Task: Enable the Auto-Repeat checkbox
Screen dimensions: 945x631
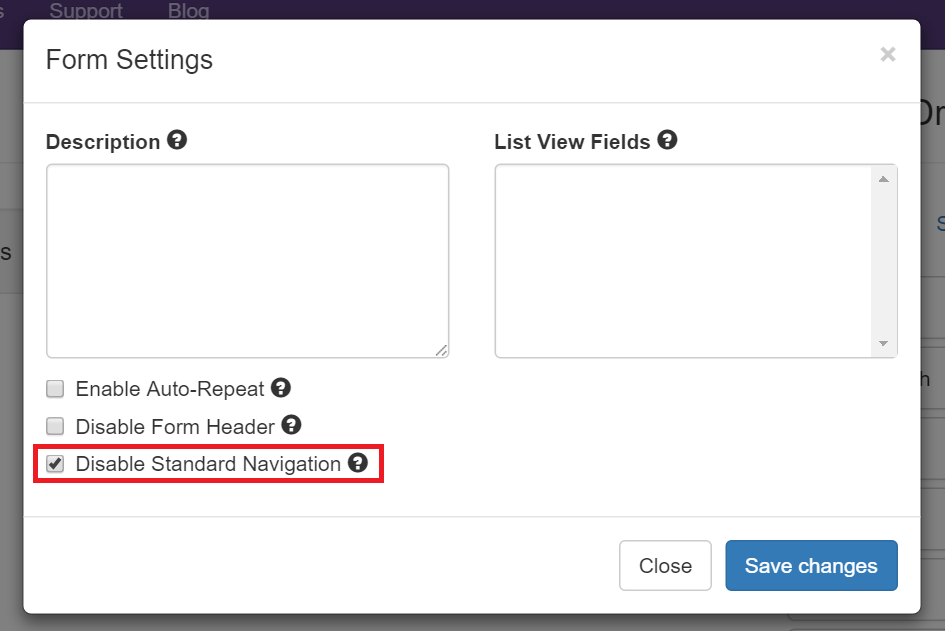Action: (56, 389)
